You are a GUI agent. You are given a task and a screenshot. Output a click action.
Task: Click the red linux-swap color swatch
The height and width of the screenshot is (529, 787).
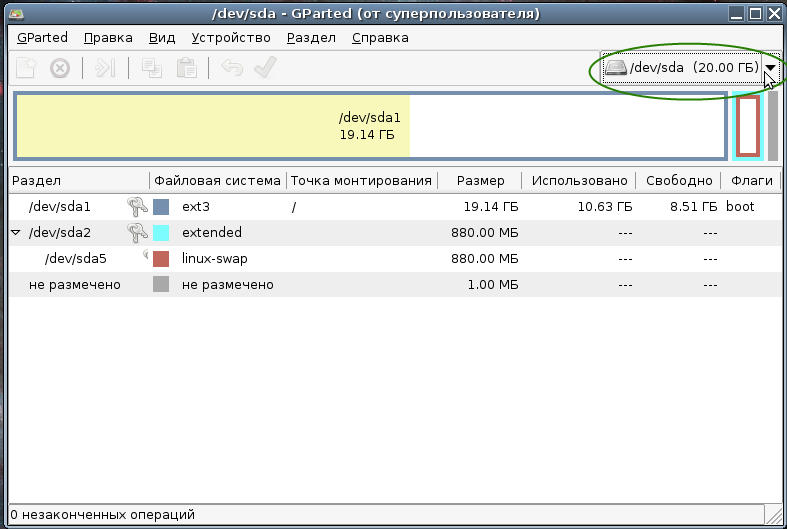pos(161,259)
